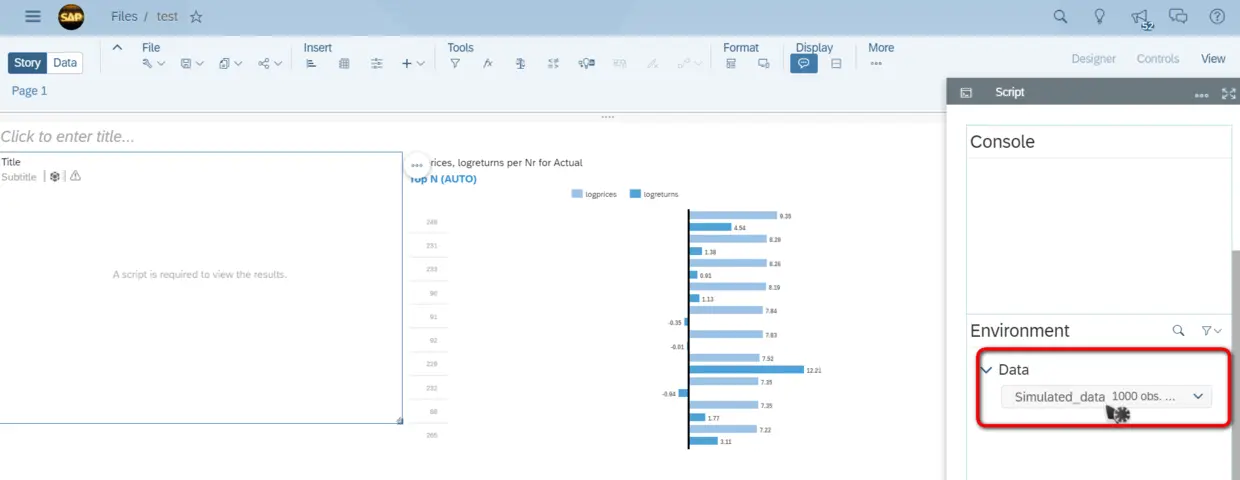The image size is (1240, 480).
Task: Insert an input control
Action: 377,64
